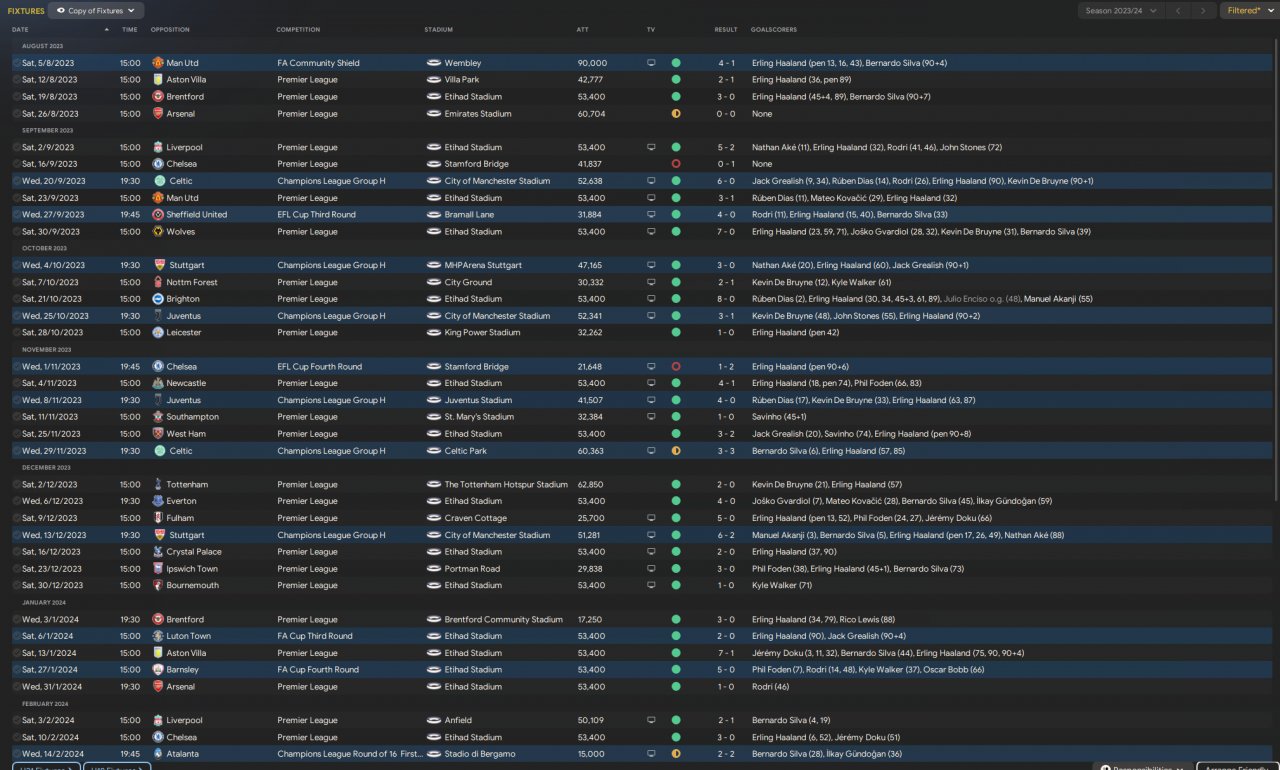1280x770 pixels.
Task: Click the Arsenal badge on 26/8/2023 row
Action: point(158,114)
